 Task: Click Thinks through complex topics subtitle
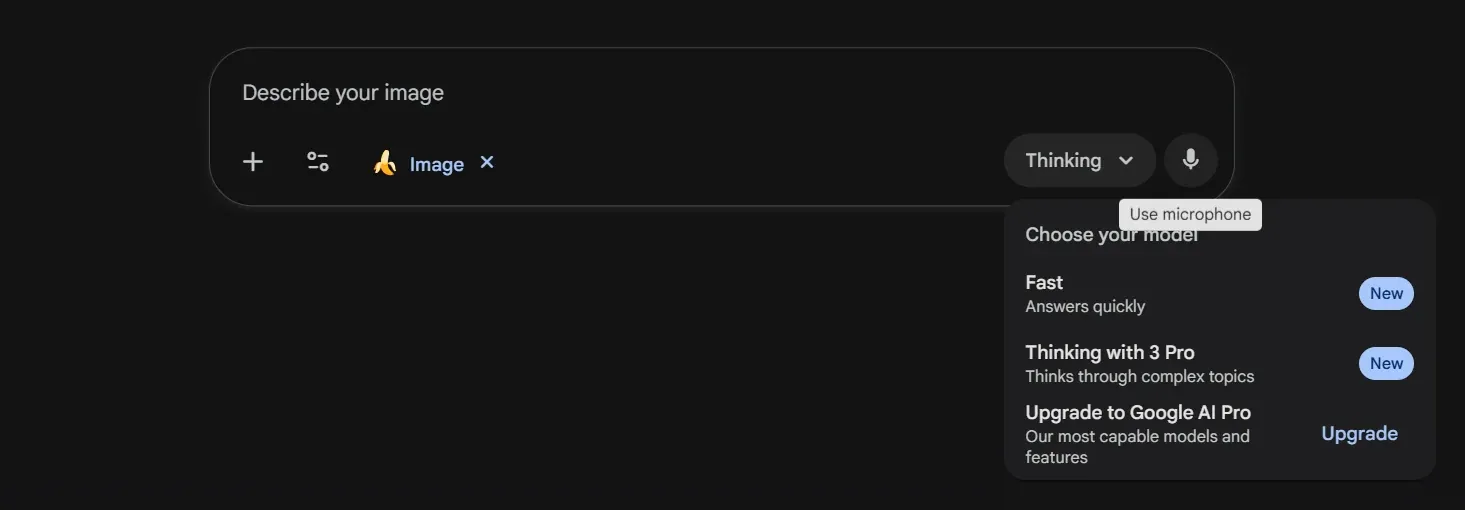click(1139, 377)
